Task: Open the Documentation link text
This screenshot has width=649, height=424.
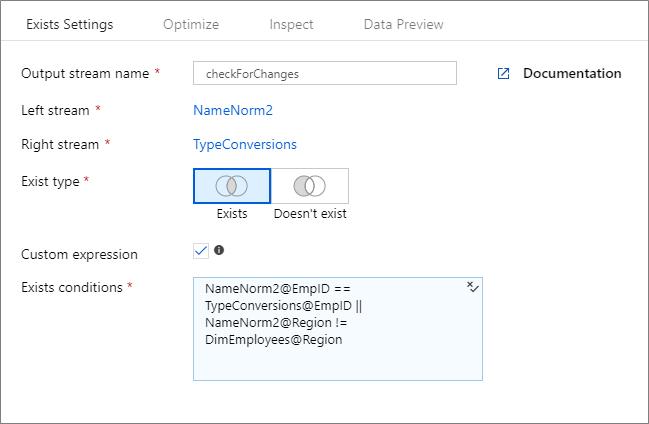Action: [x=572, y=73]
